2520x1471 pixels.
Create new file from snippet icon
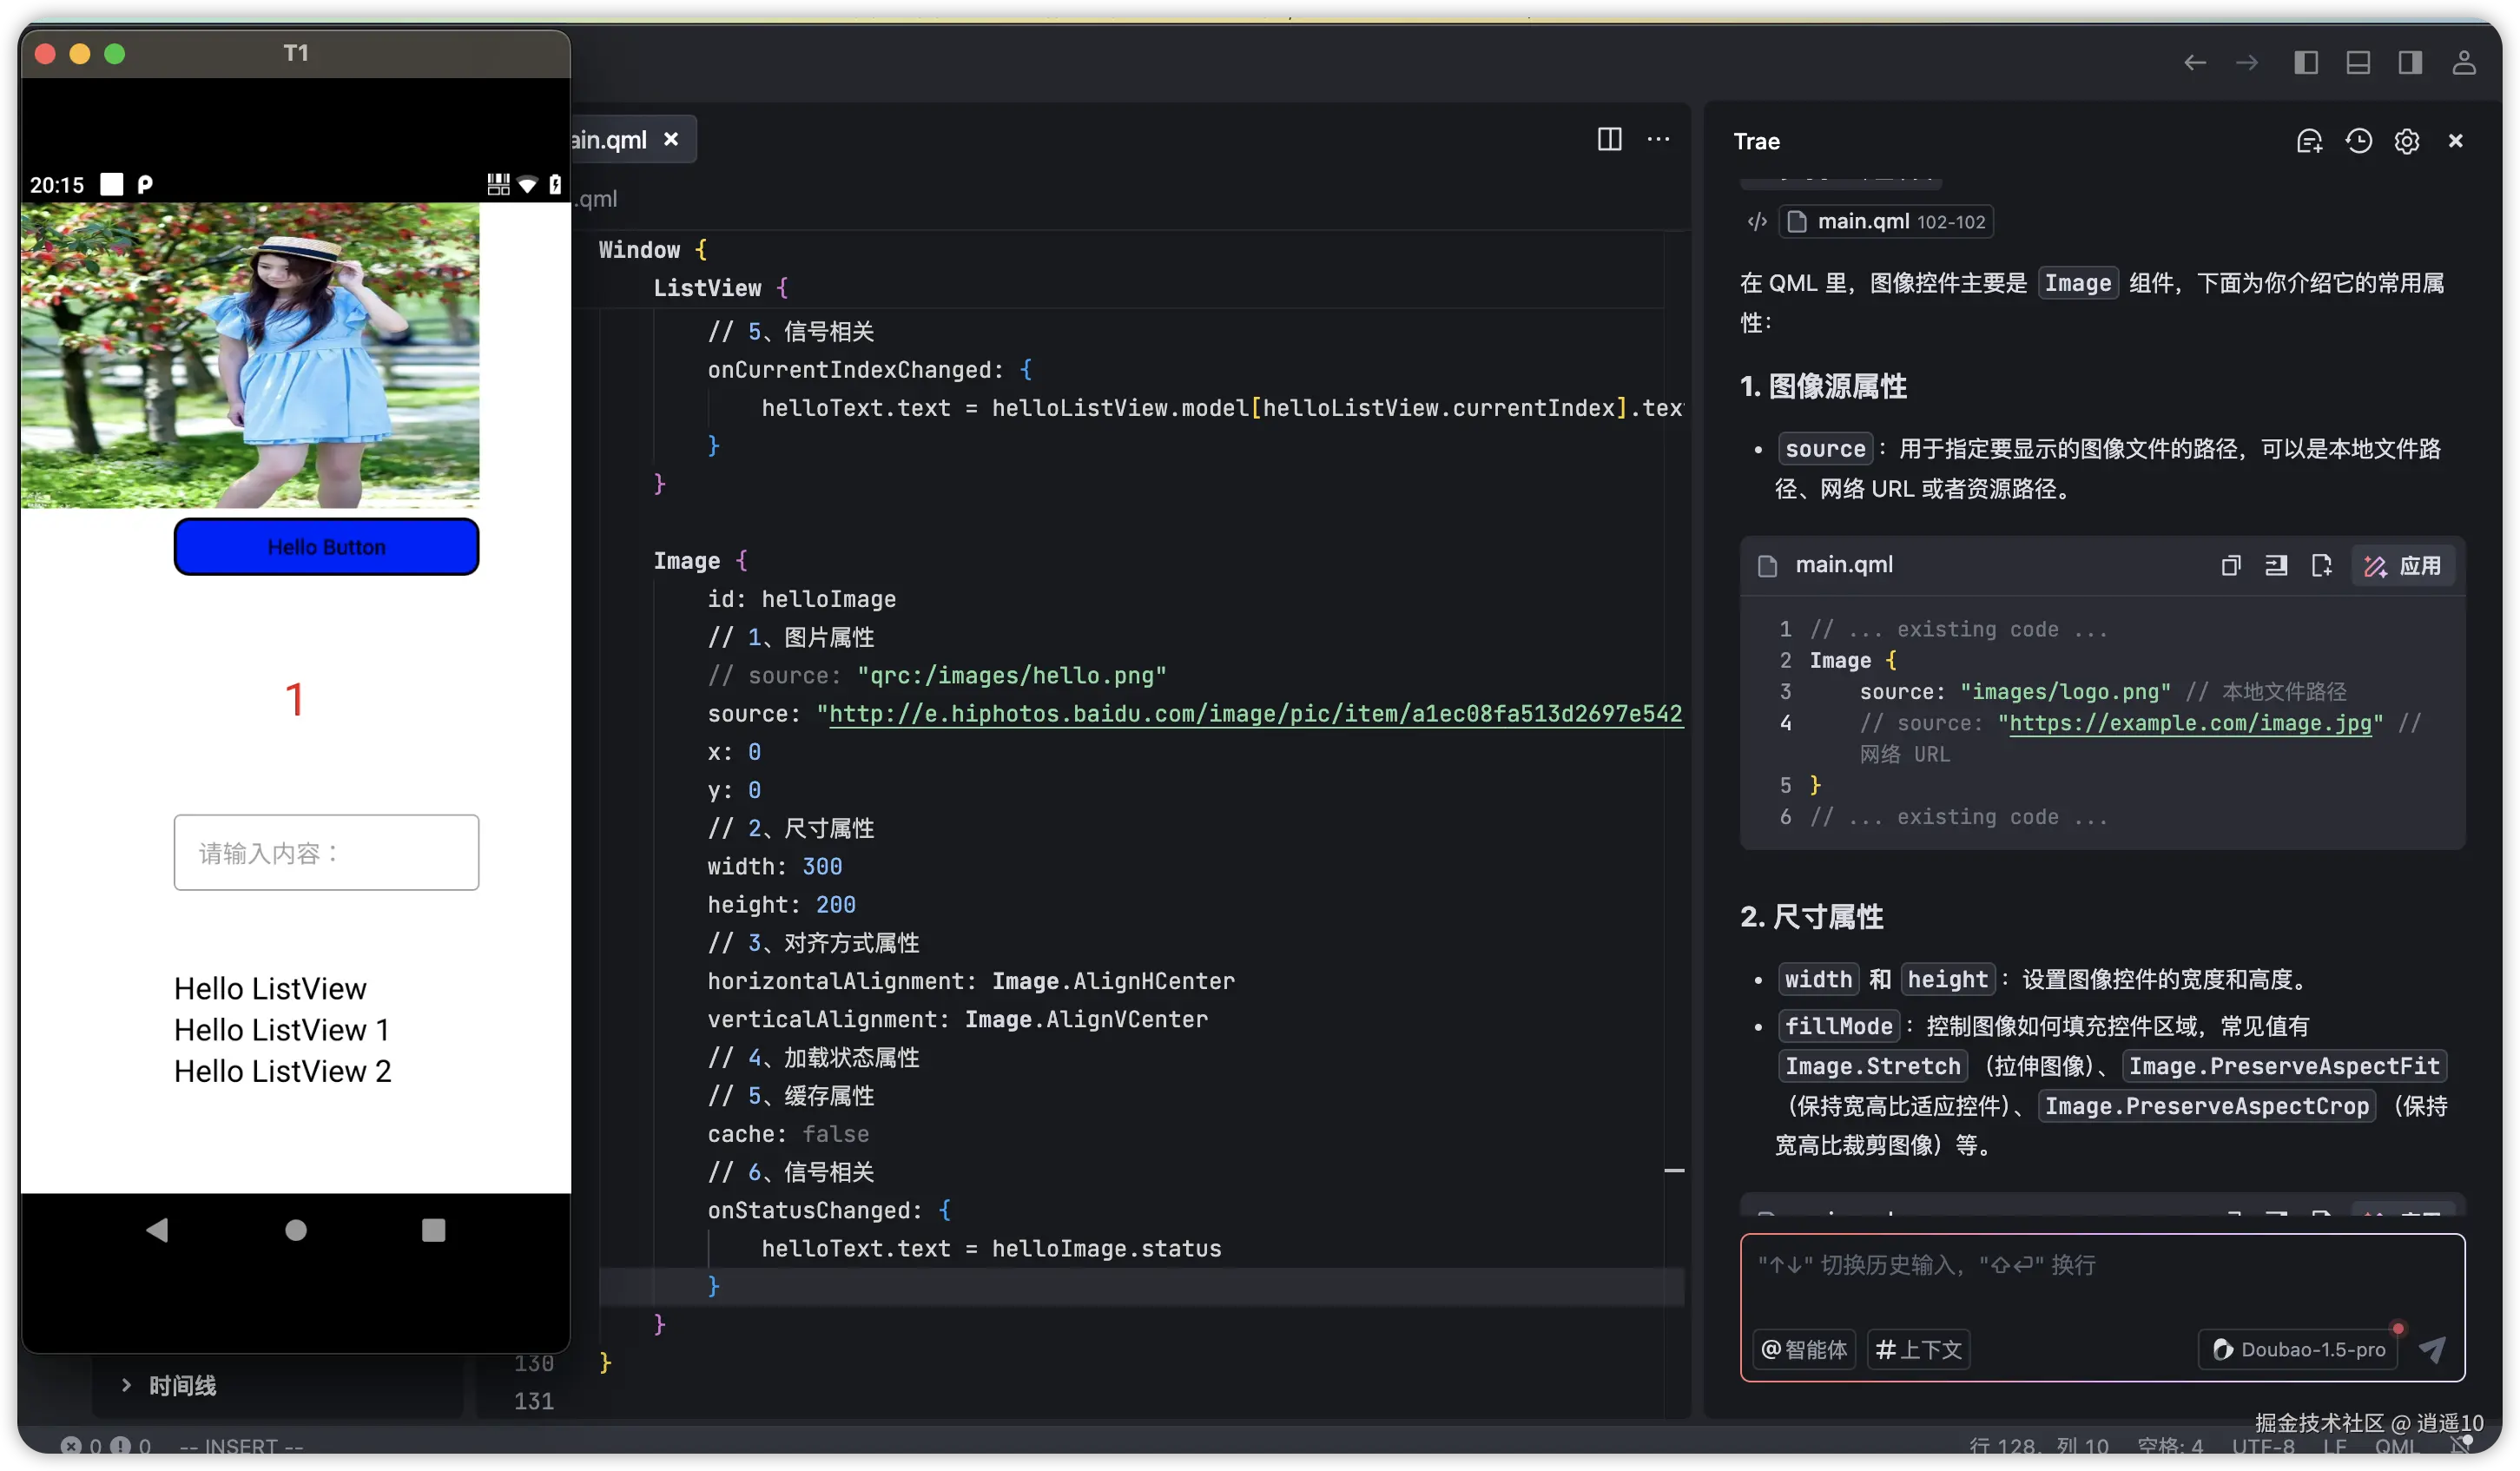coord(2321,566)
